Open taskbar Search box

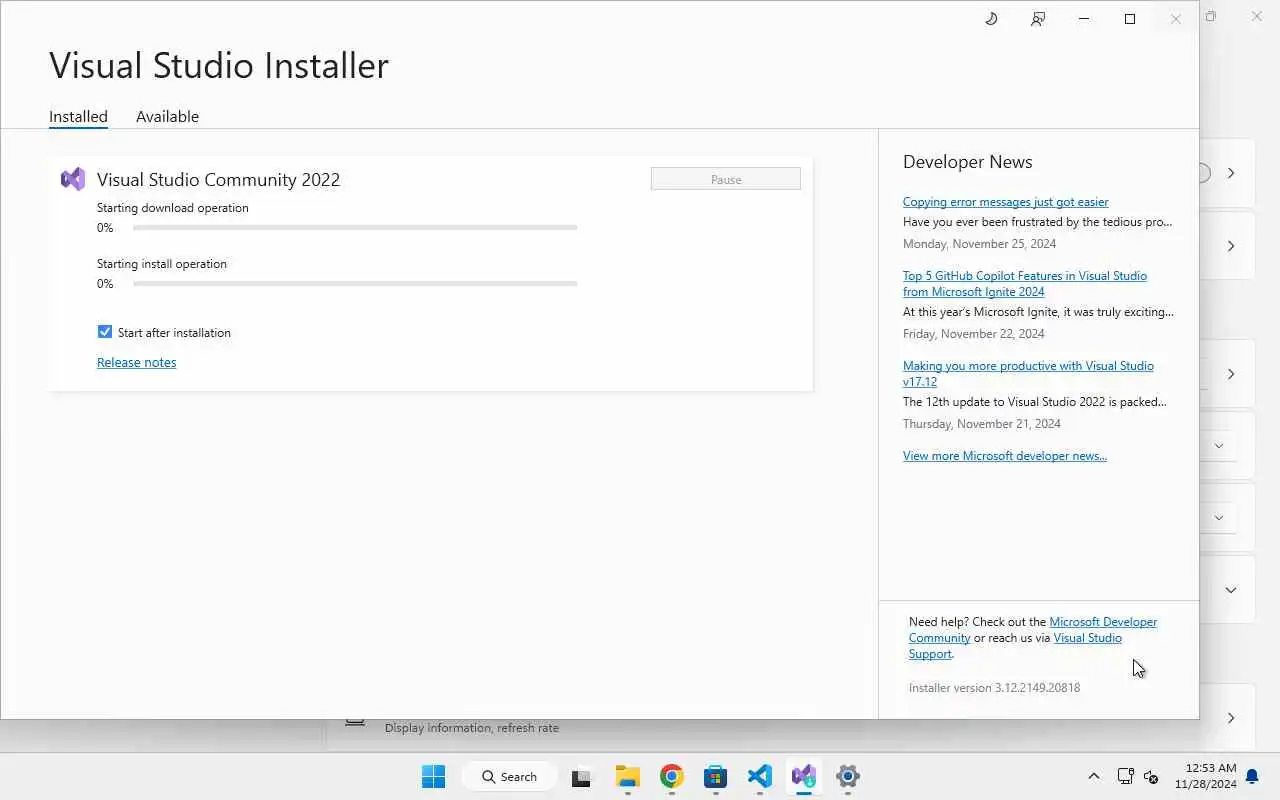point(509,776)
